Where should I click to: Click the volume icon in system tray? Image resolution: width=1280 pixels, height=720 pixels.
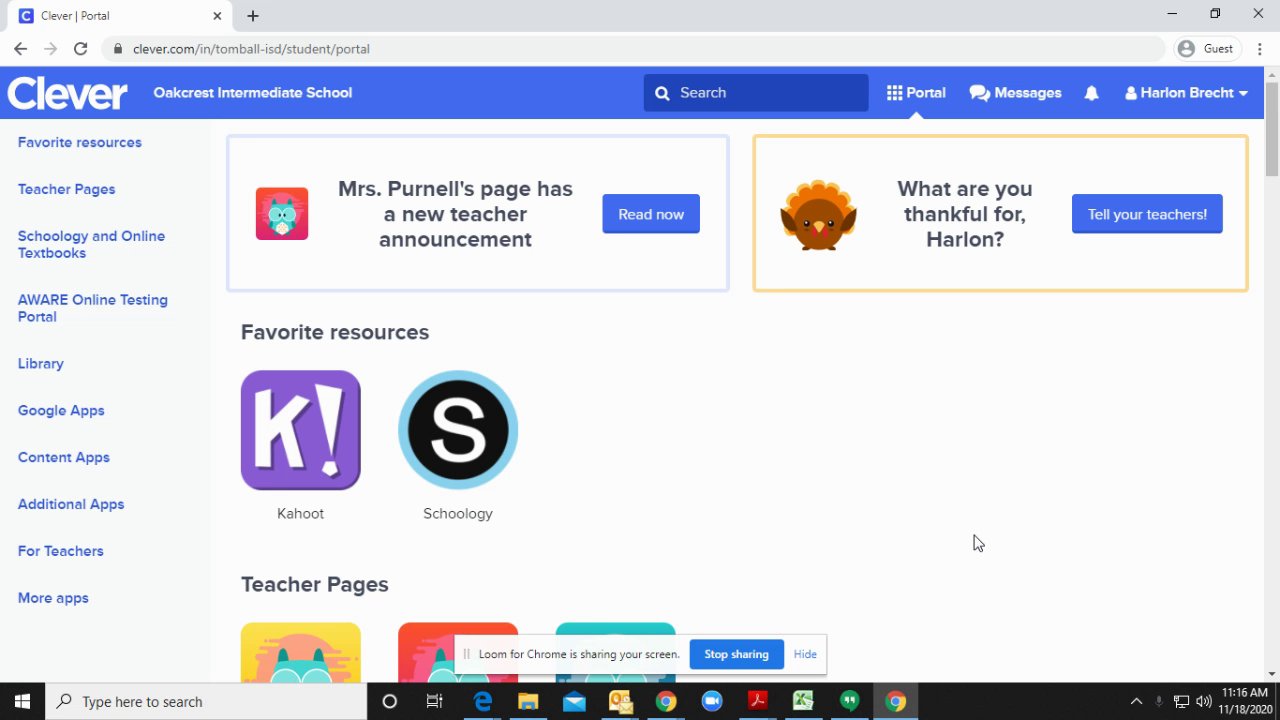1203,701
